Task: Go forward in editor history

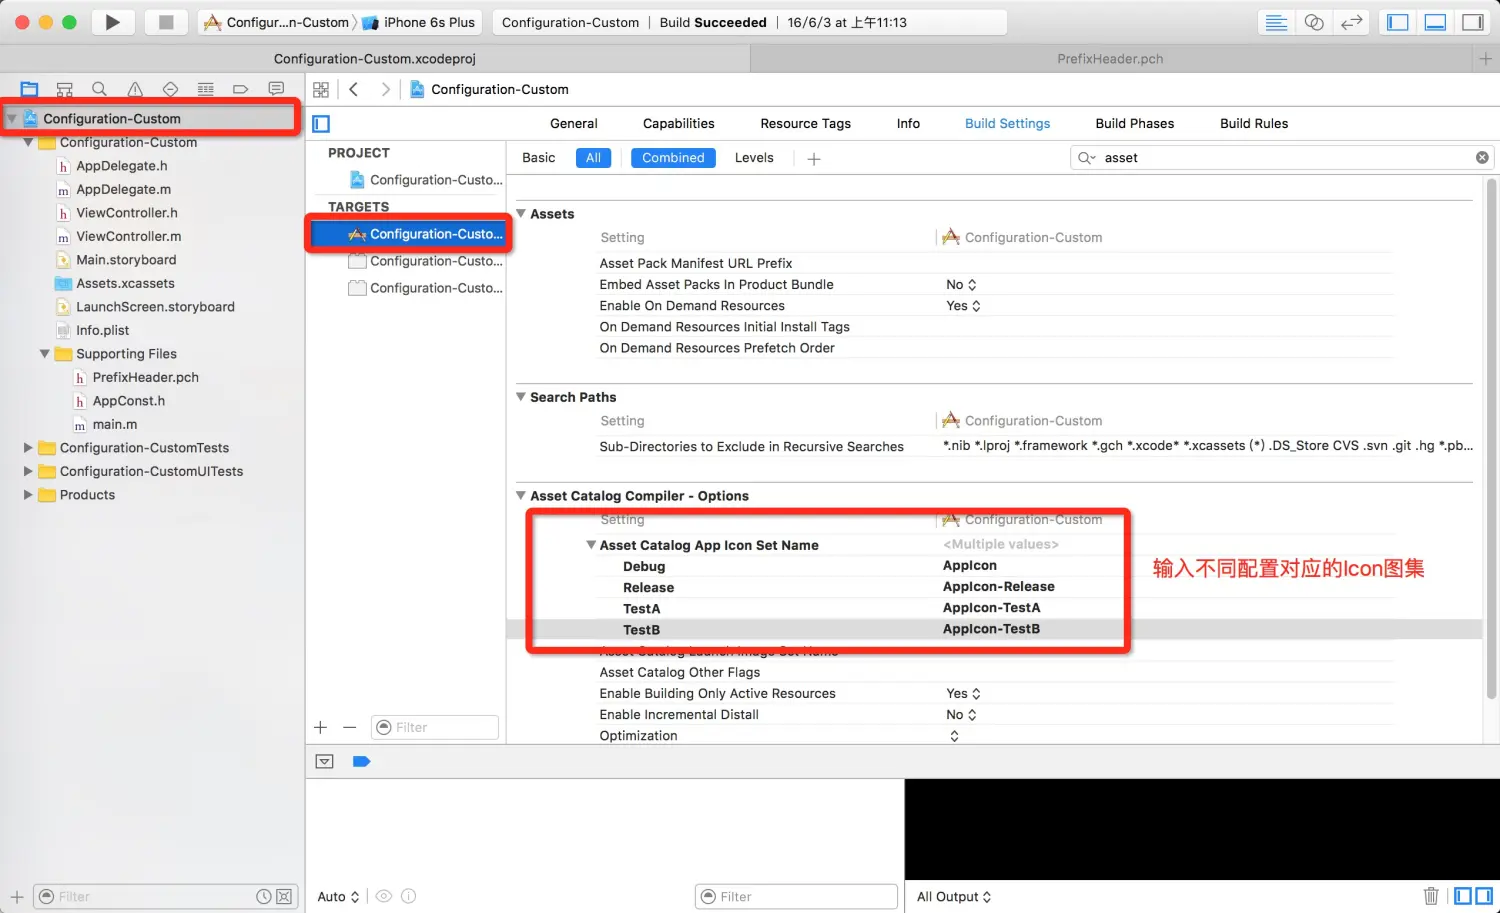Action: coord(386,89)
